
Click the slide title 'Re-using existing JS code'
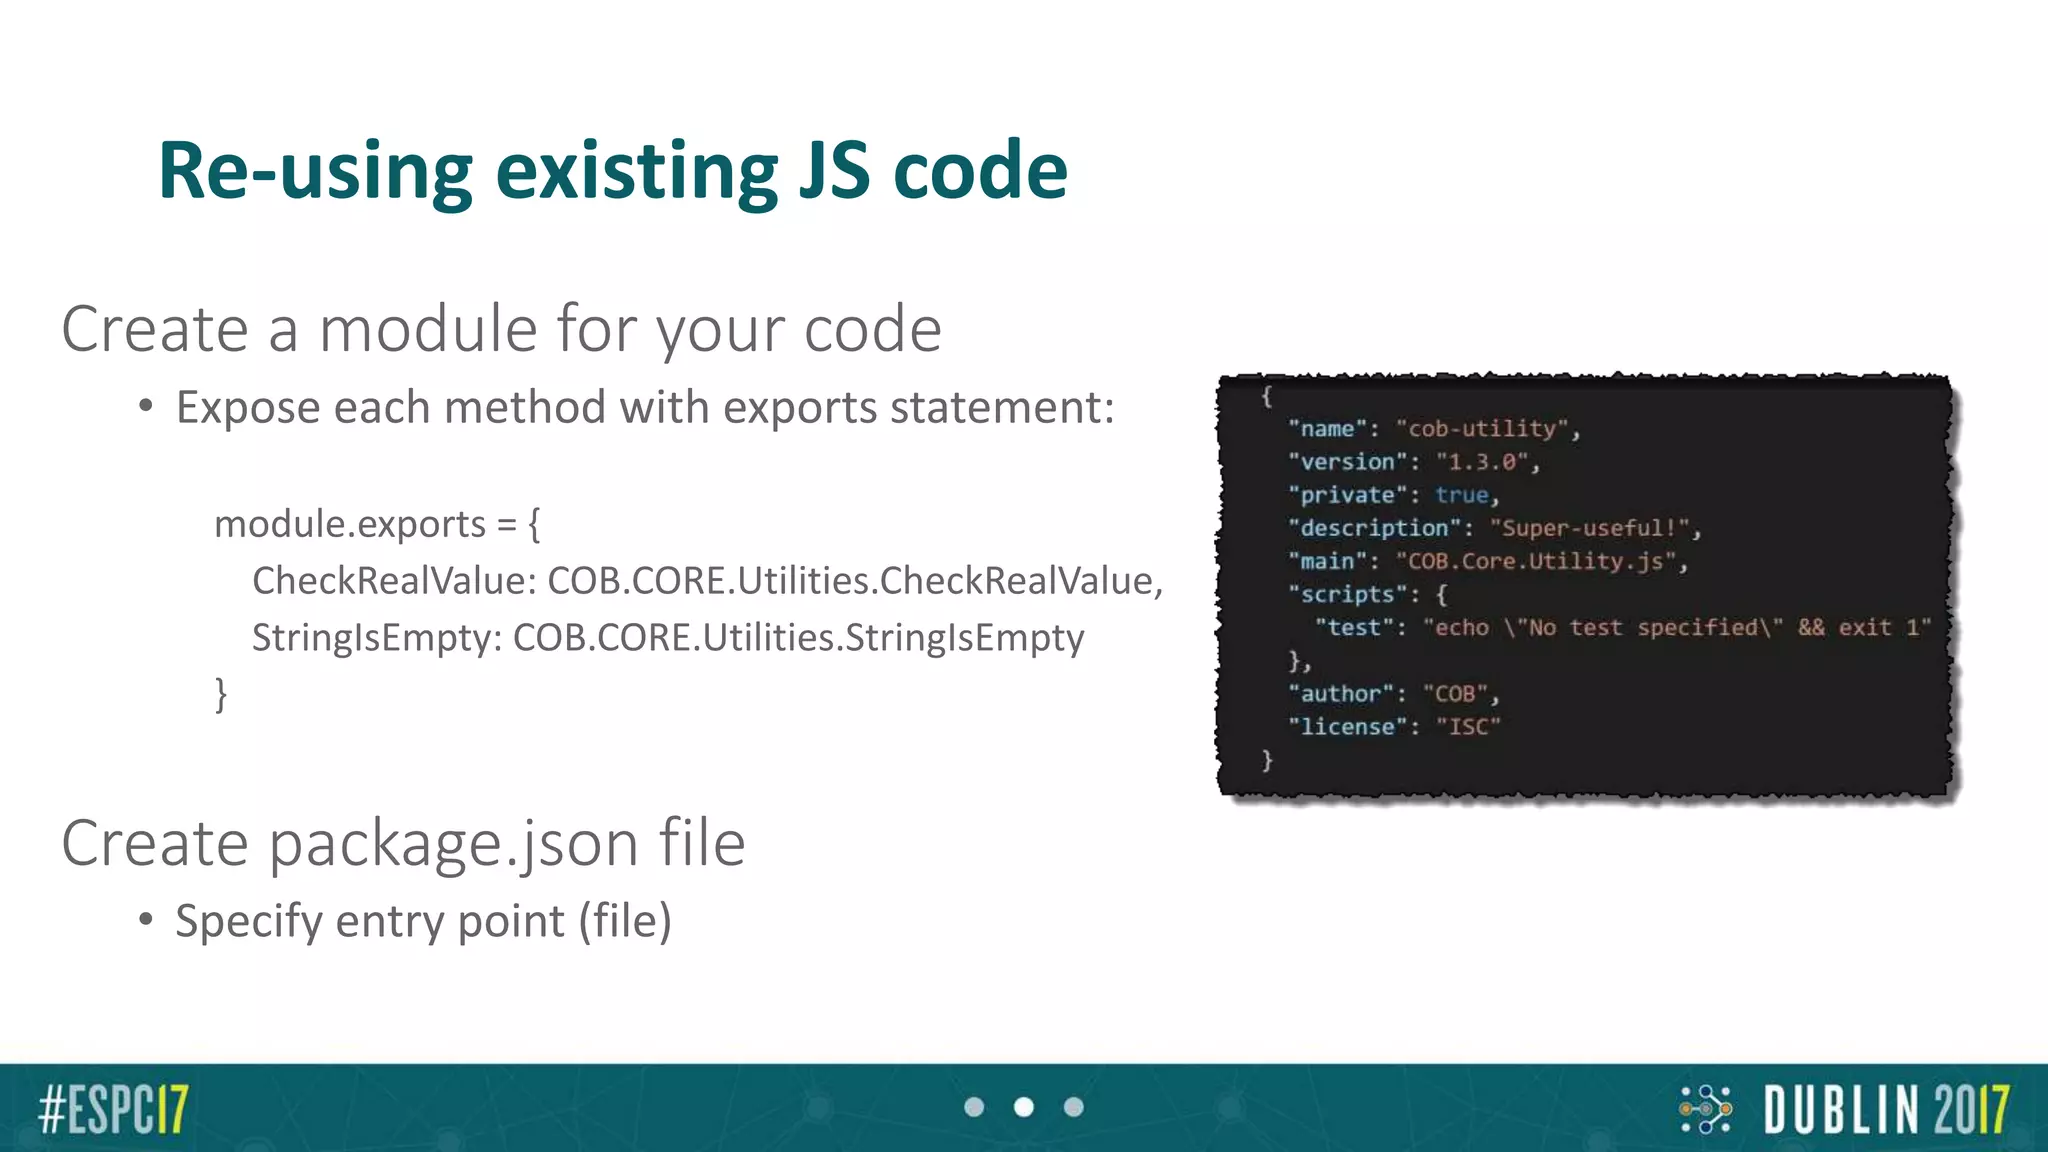tap(613, 171)
